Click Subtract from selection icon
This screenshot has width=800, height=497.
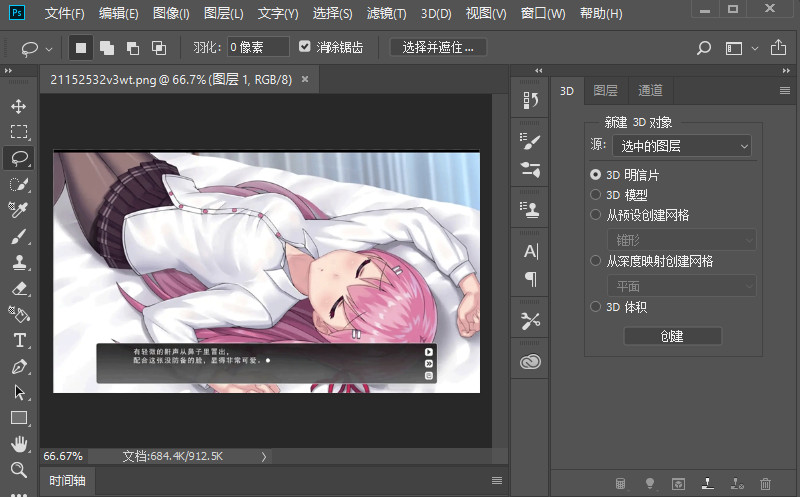133,48
